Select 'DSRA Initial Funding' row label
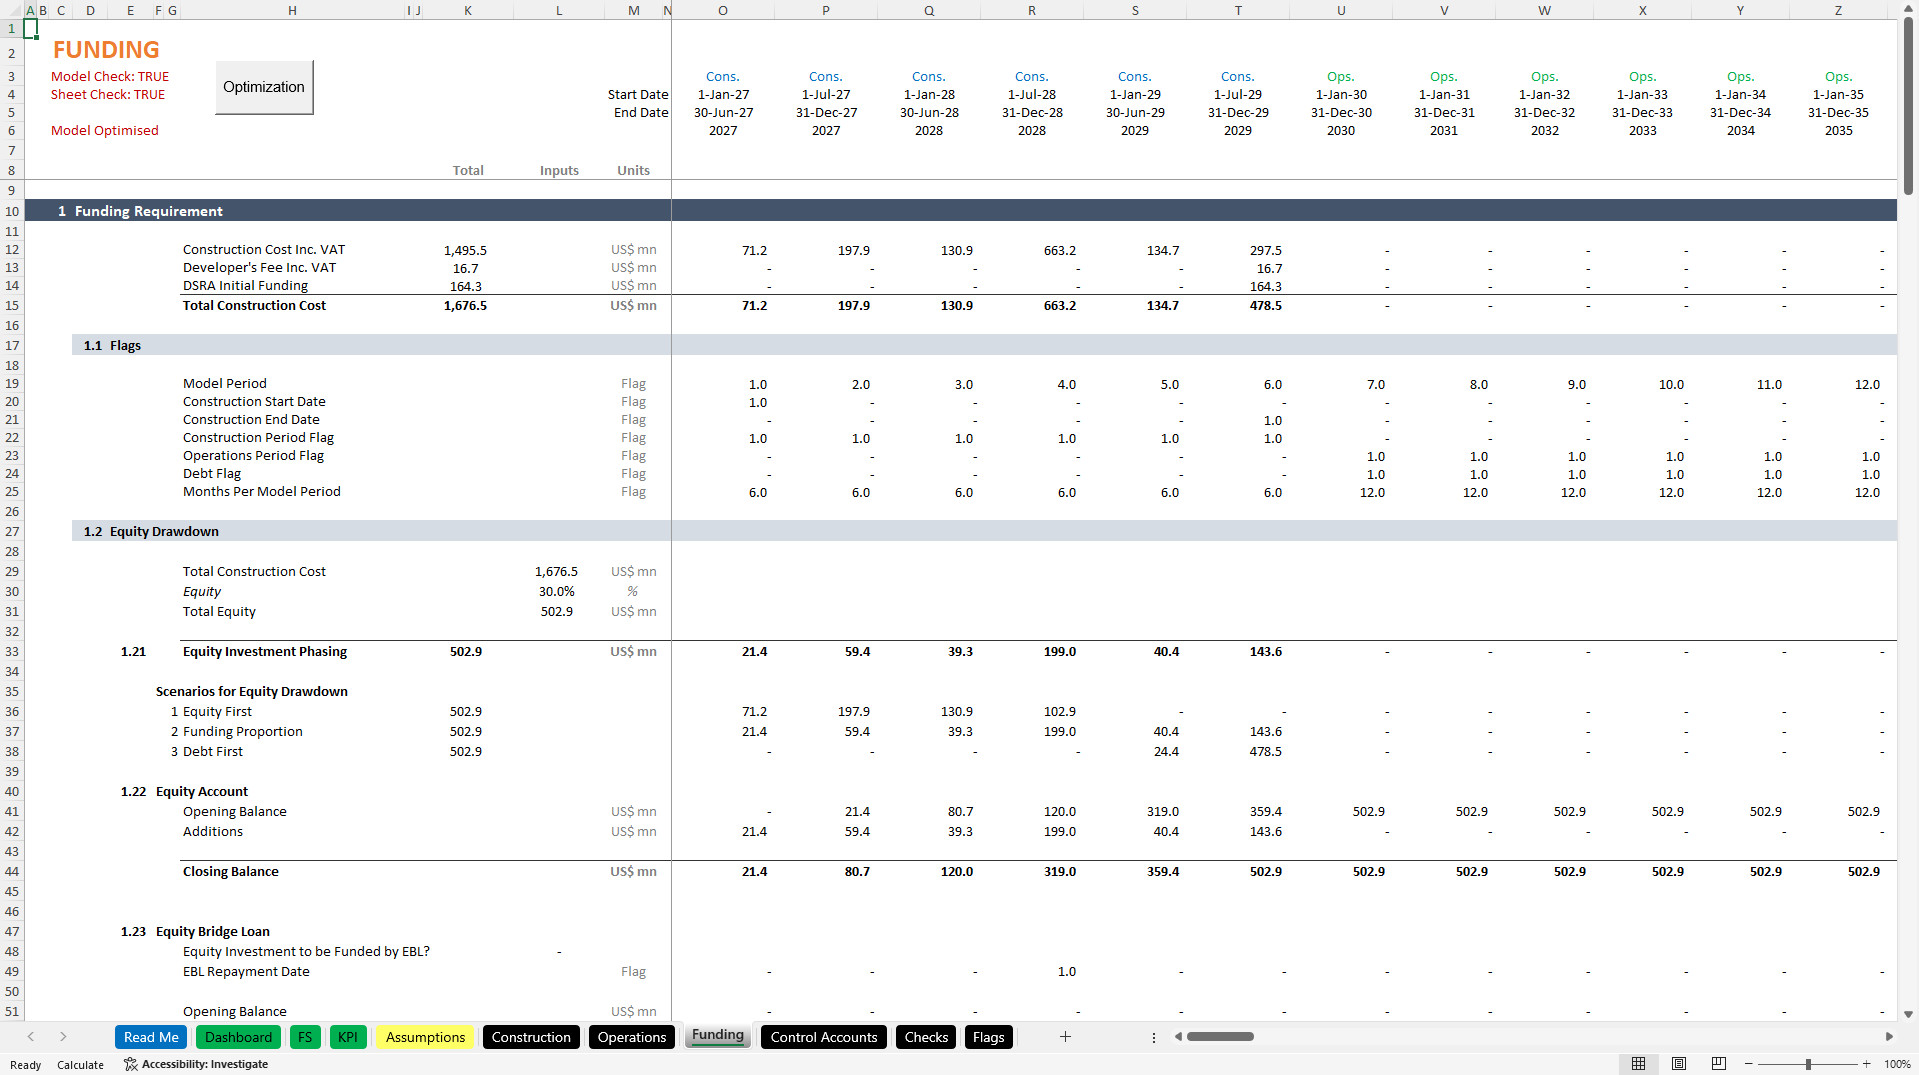 pyautogui.click(x=245, y=286)
